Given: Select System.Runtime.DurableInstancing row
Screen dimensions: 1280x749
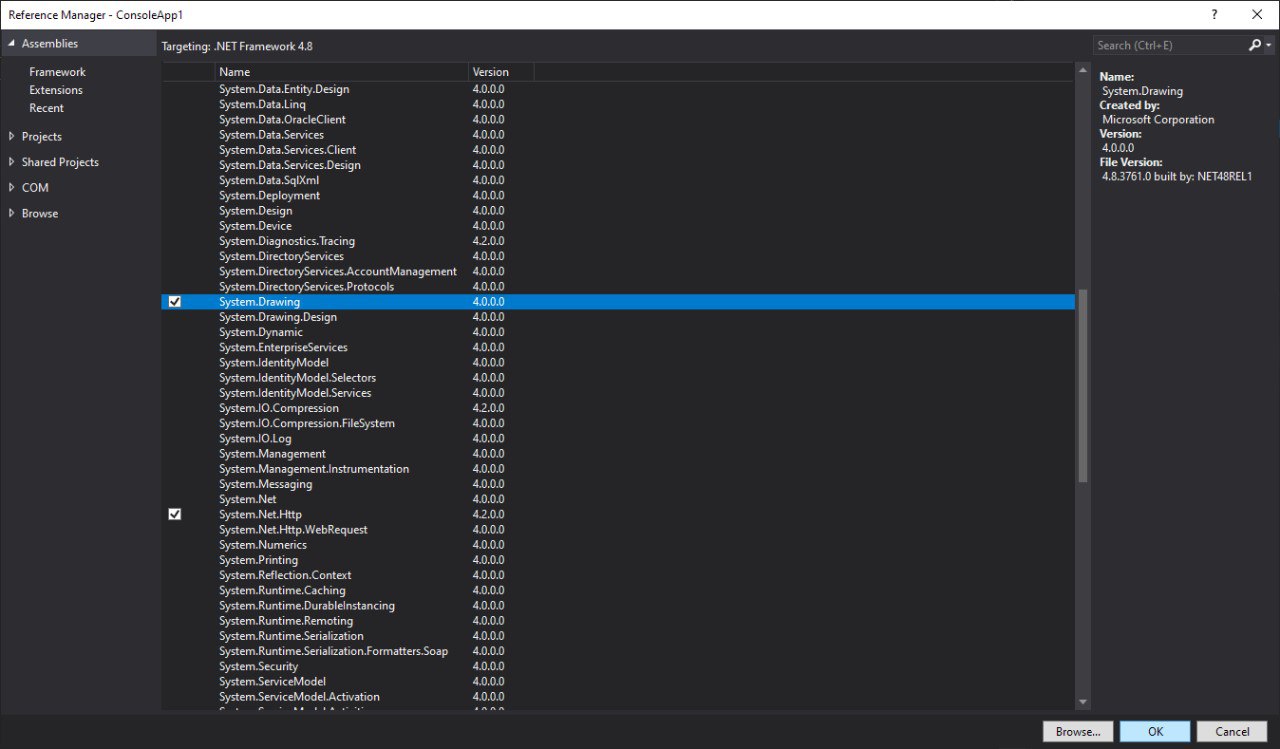Looking at the screenshot, I should pos(618,605).
